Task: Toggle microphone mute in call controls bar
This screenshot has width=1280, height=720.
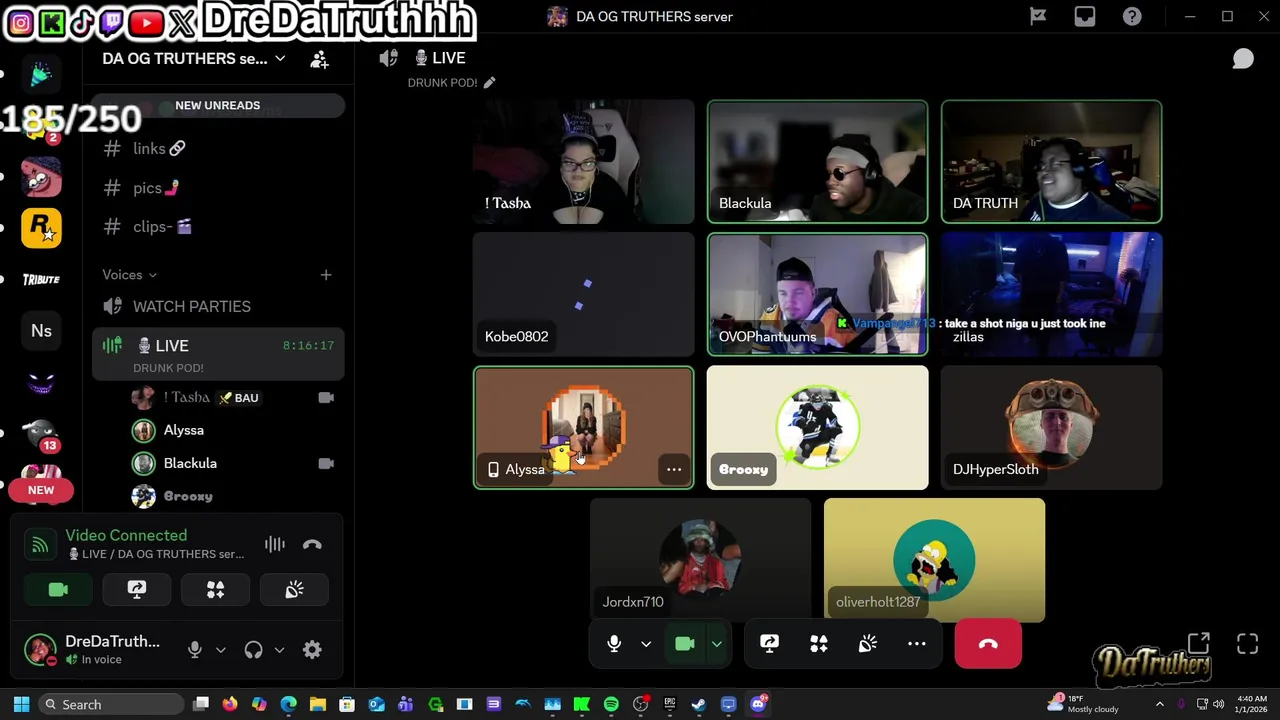Action: (614, 644)
